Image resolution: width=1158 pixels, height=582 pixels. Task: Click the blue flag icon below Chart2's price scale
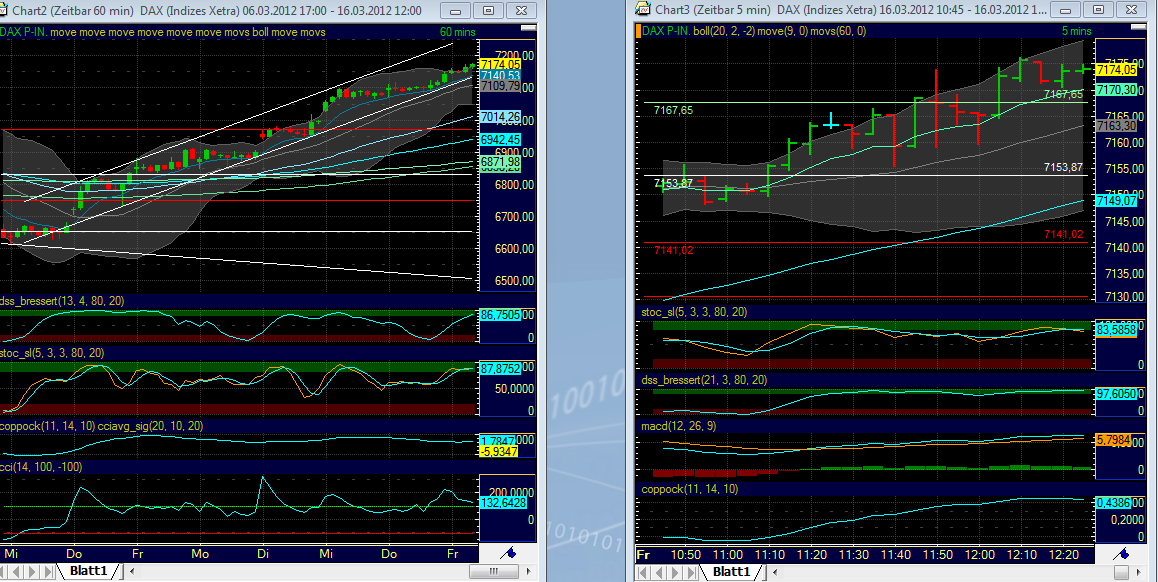pos(507,553)
